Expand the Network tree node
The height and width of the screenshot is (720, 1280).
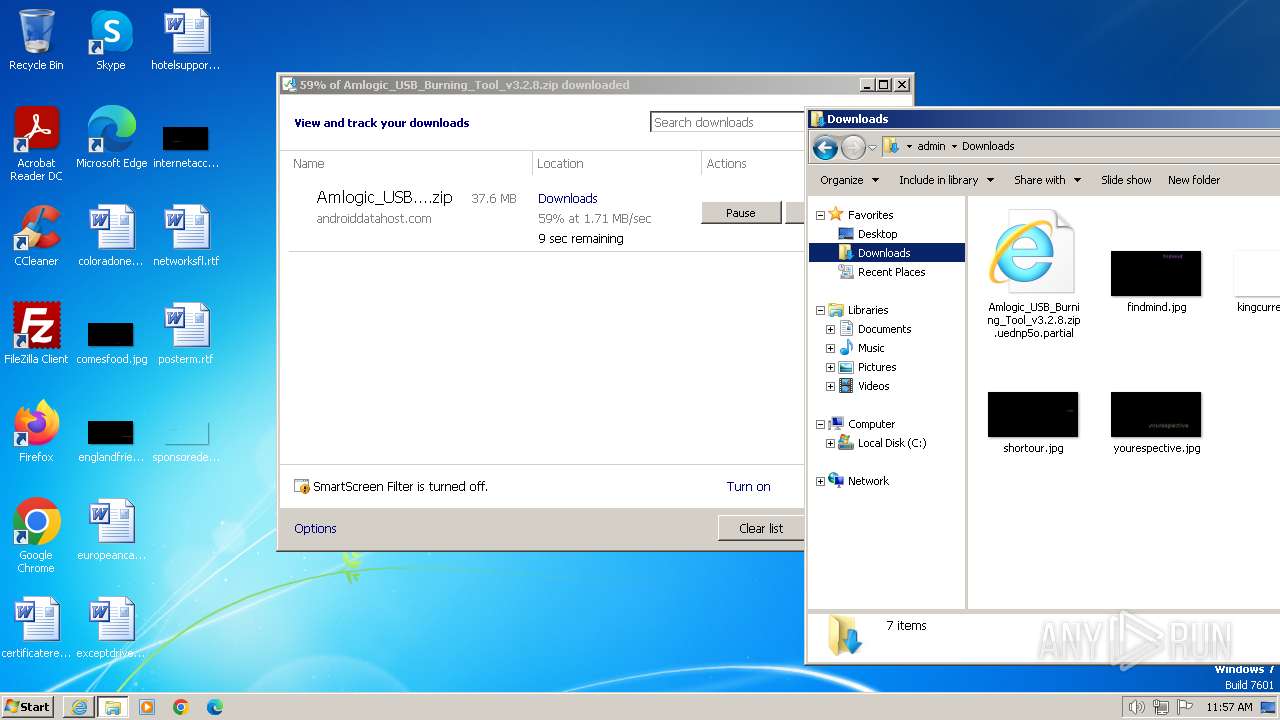coord(820,481)
